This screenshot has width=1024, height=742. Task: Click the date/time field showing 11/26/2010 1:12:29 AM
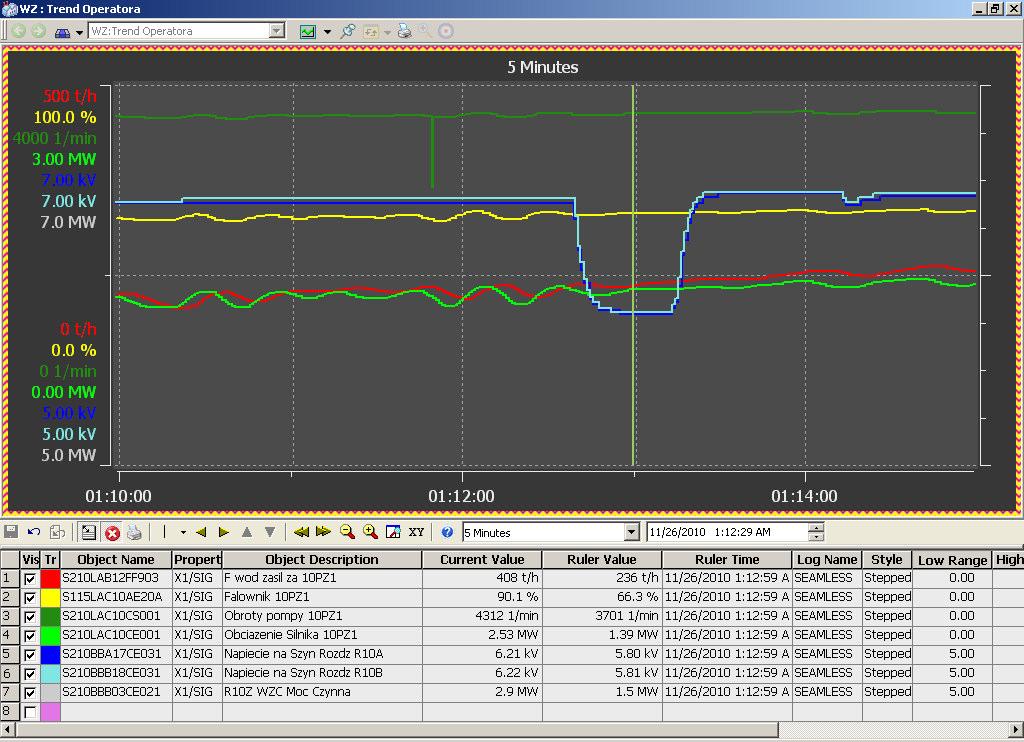(x=727, y=532)
